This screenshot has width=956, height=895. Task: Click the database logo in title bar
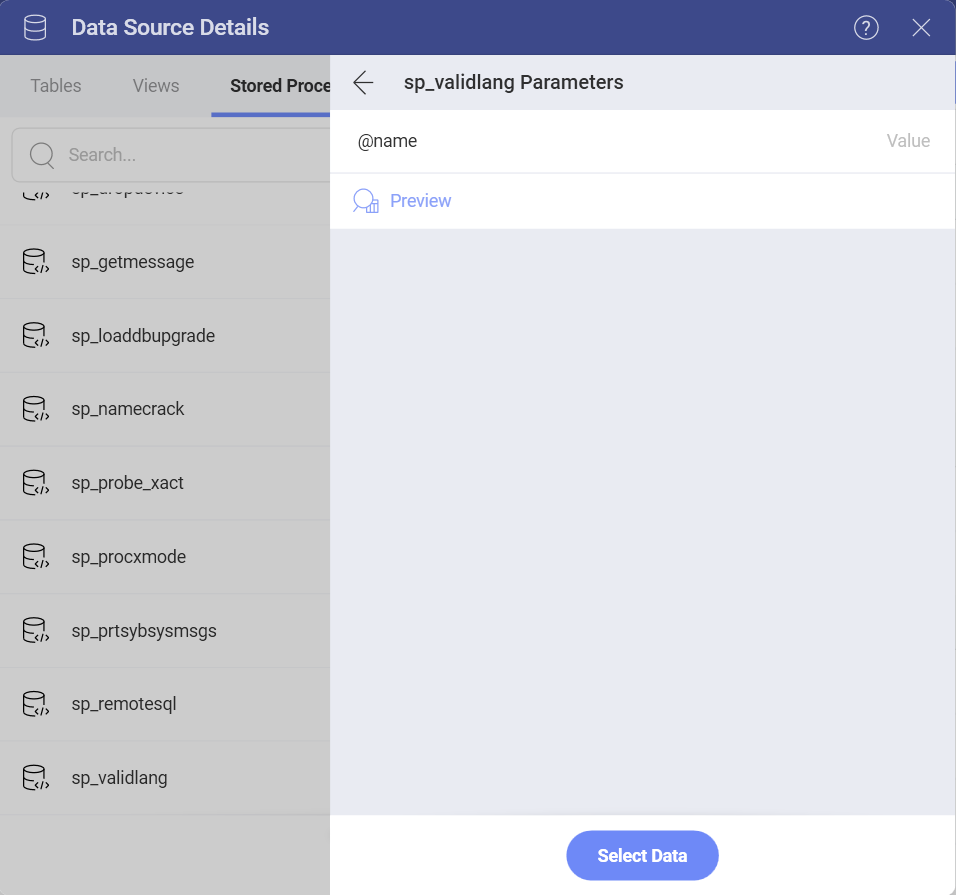point(34,27)
